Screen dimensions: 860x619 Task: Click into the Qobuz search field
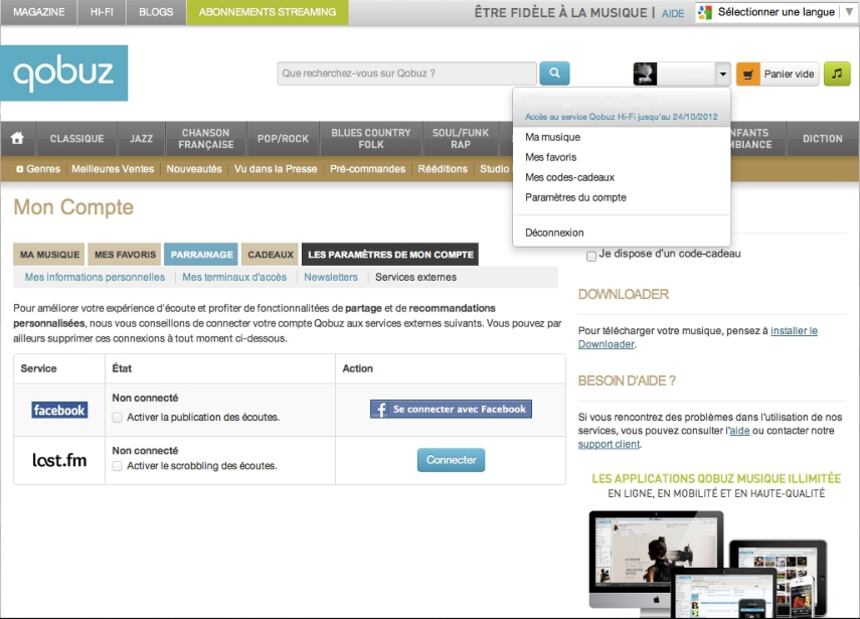[x=406, y=73]
